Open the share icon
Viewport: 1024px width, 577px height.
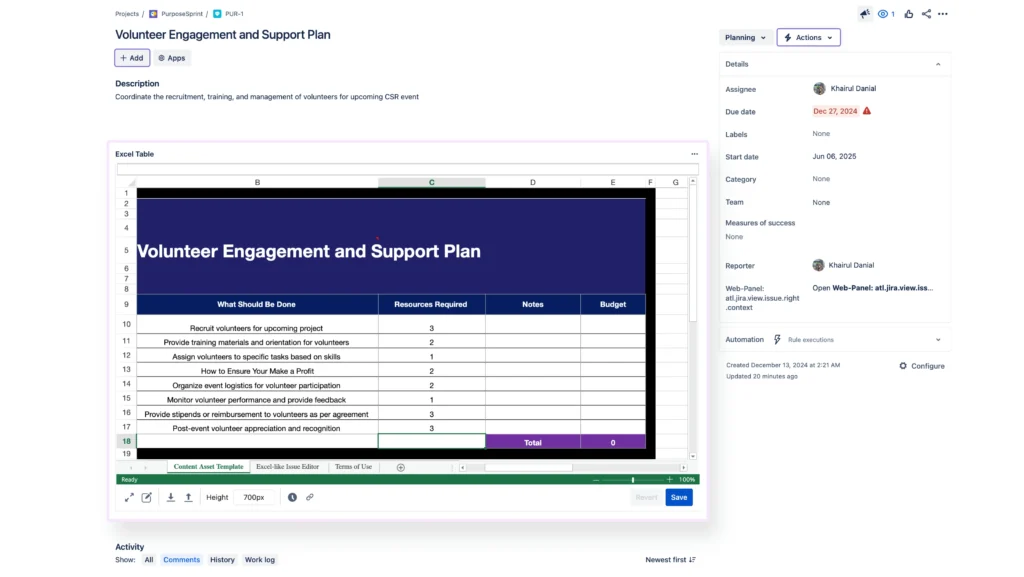[x=926, y=14]
